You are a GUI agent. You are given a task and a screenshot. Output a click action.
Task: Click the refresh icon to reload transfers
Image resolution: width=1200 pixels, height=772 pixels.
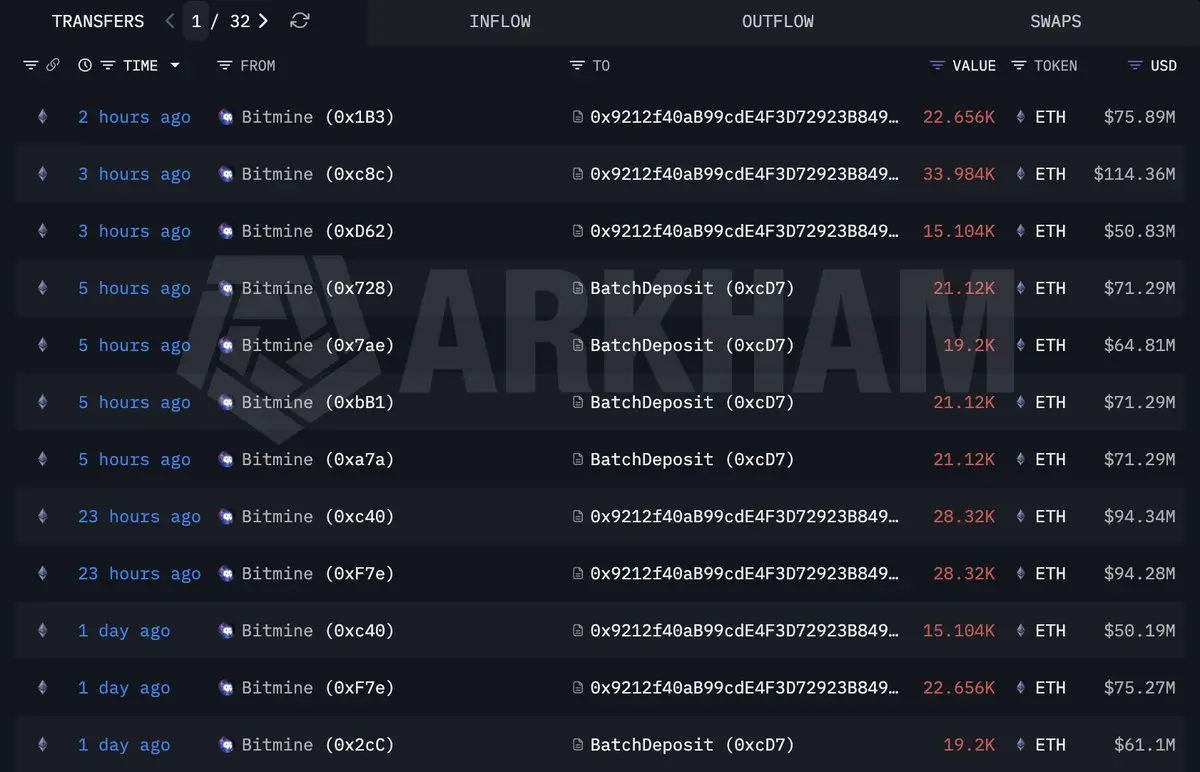pos(299,20)
